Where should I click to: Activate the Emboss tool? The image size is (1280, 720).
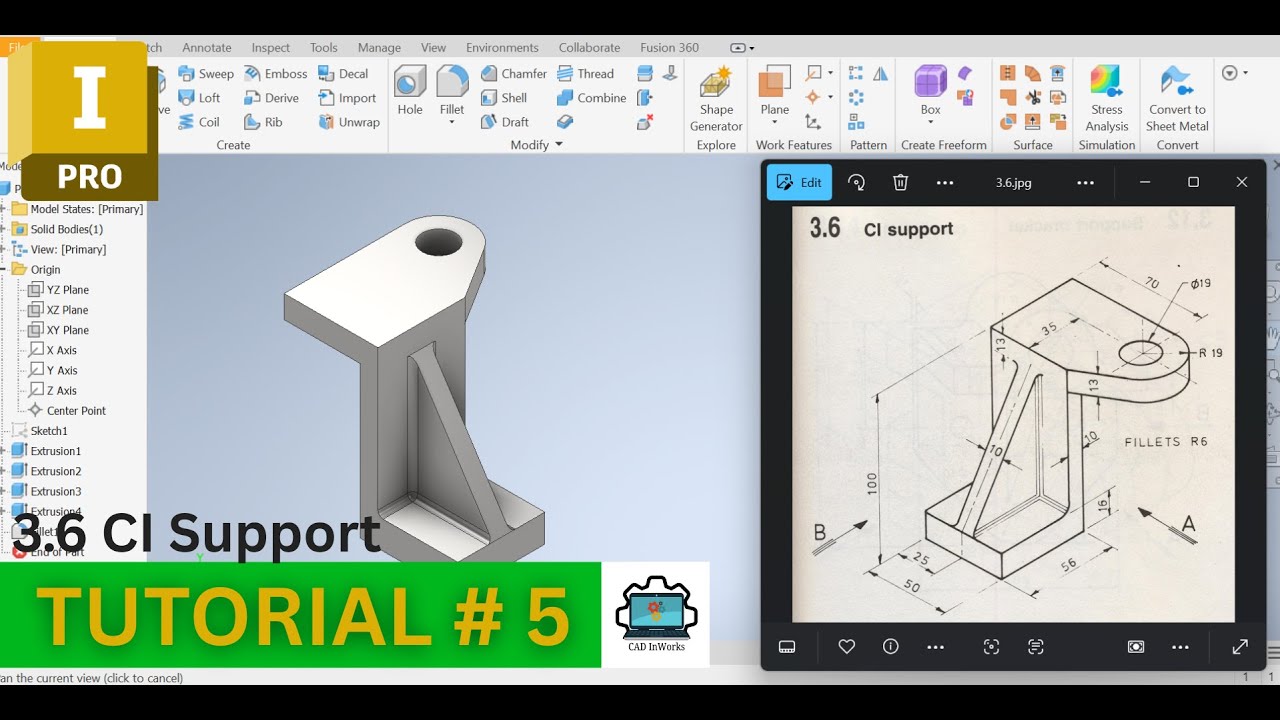tap(276, 73)
